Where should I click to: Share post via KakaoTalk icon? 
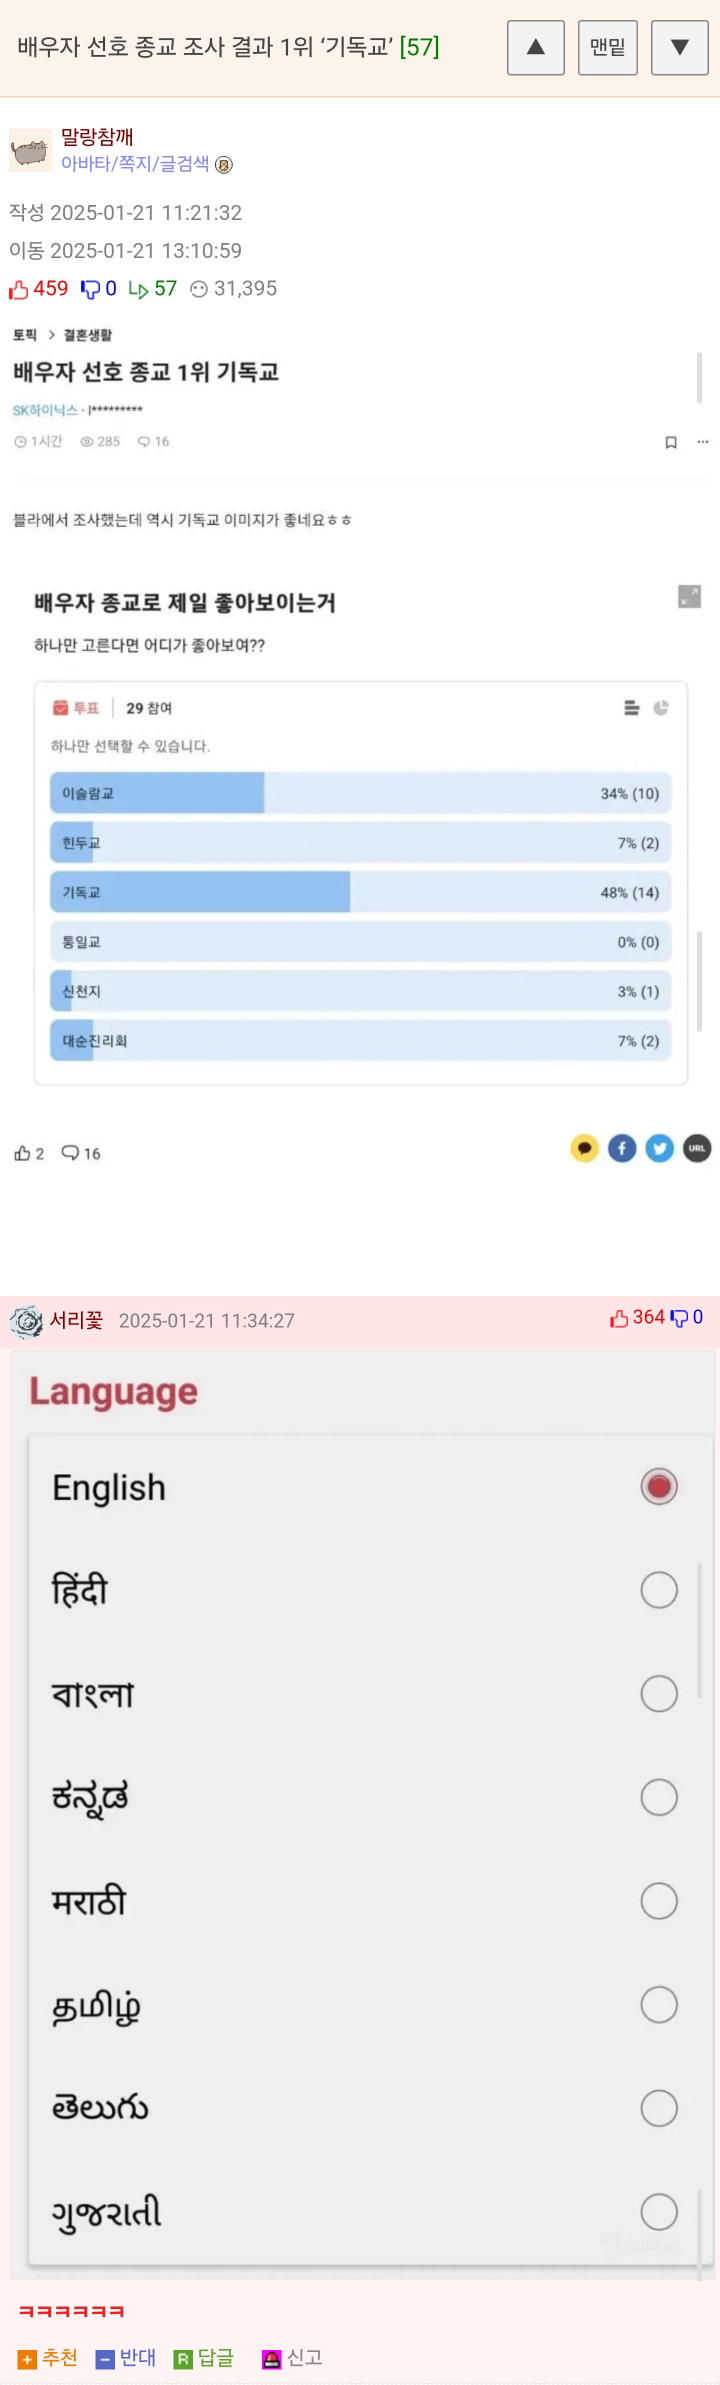(584, 1149)
